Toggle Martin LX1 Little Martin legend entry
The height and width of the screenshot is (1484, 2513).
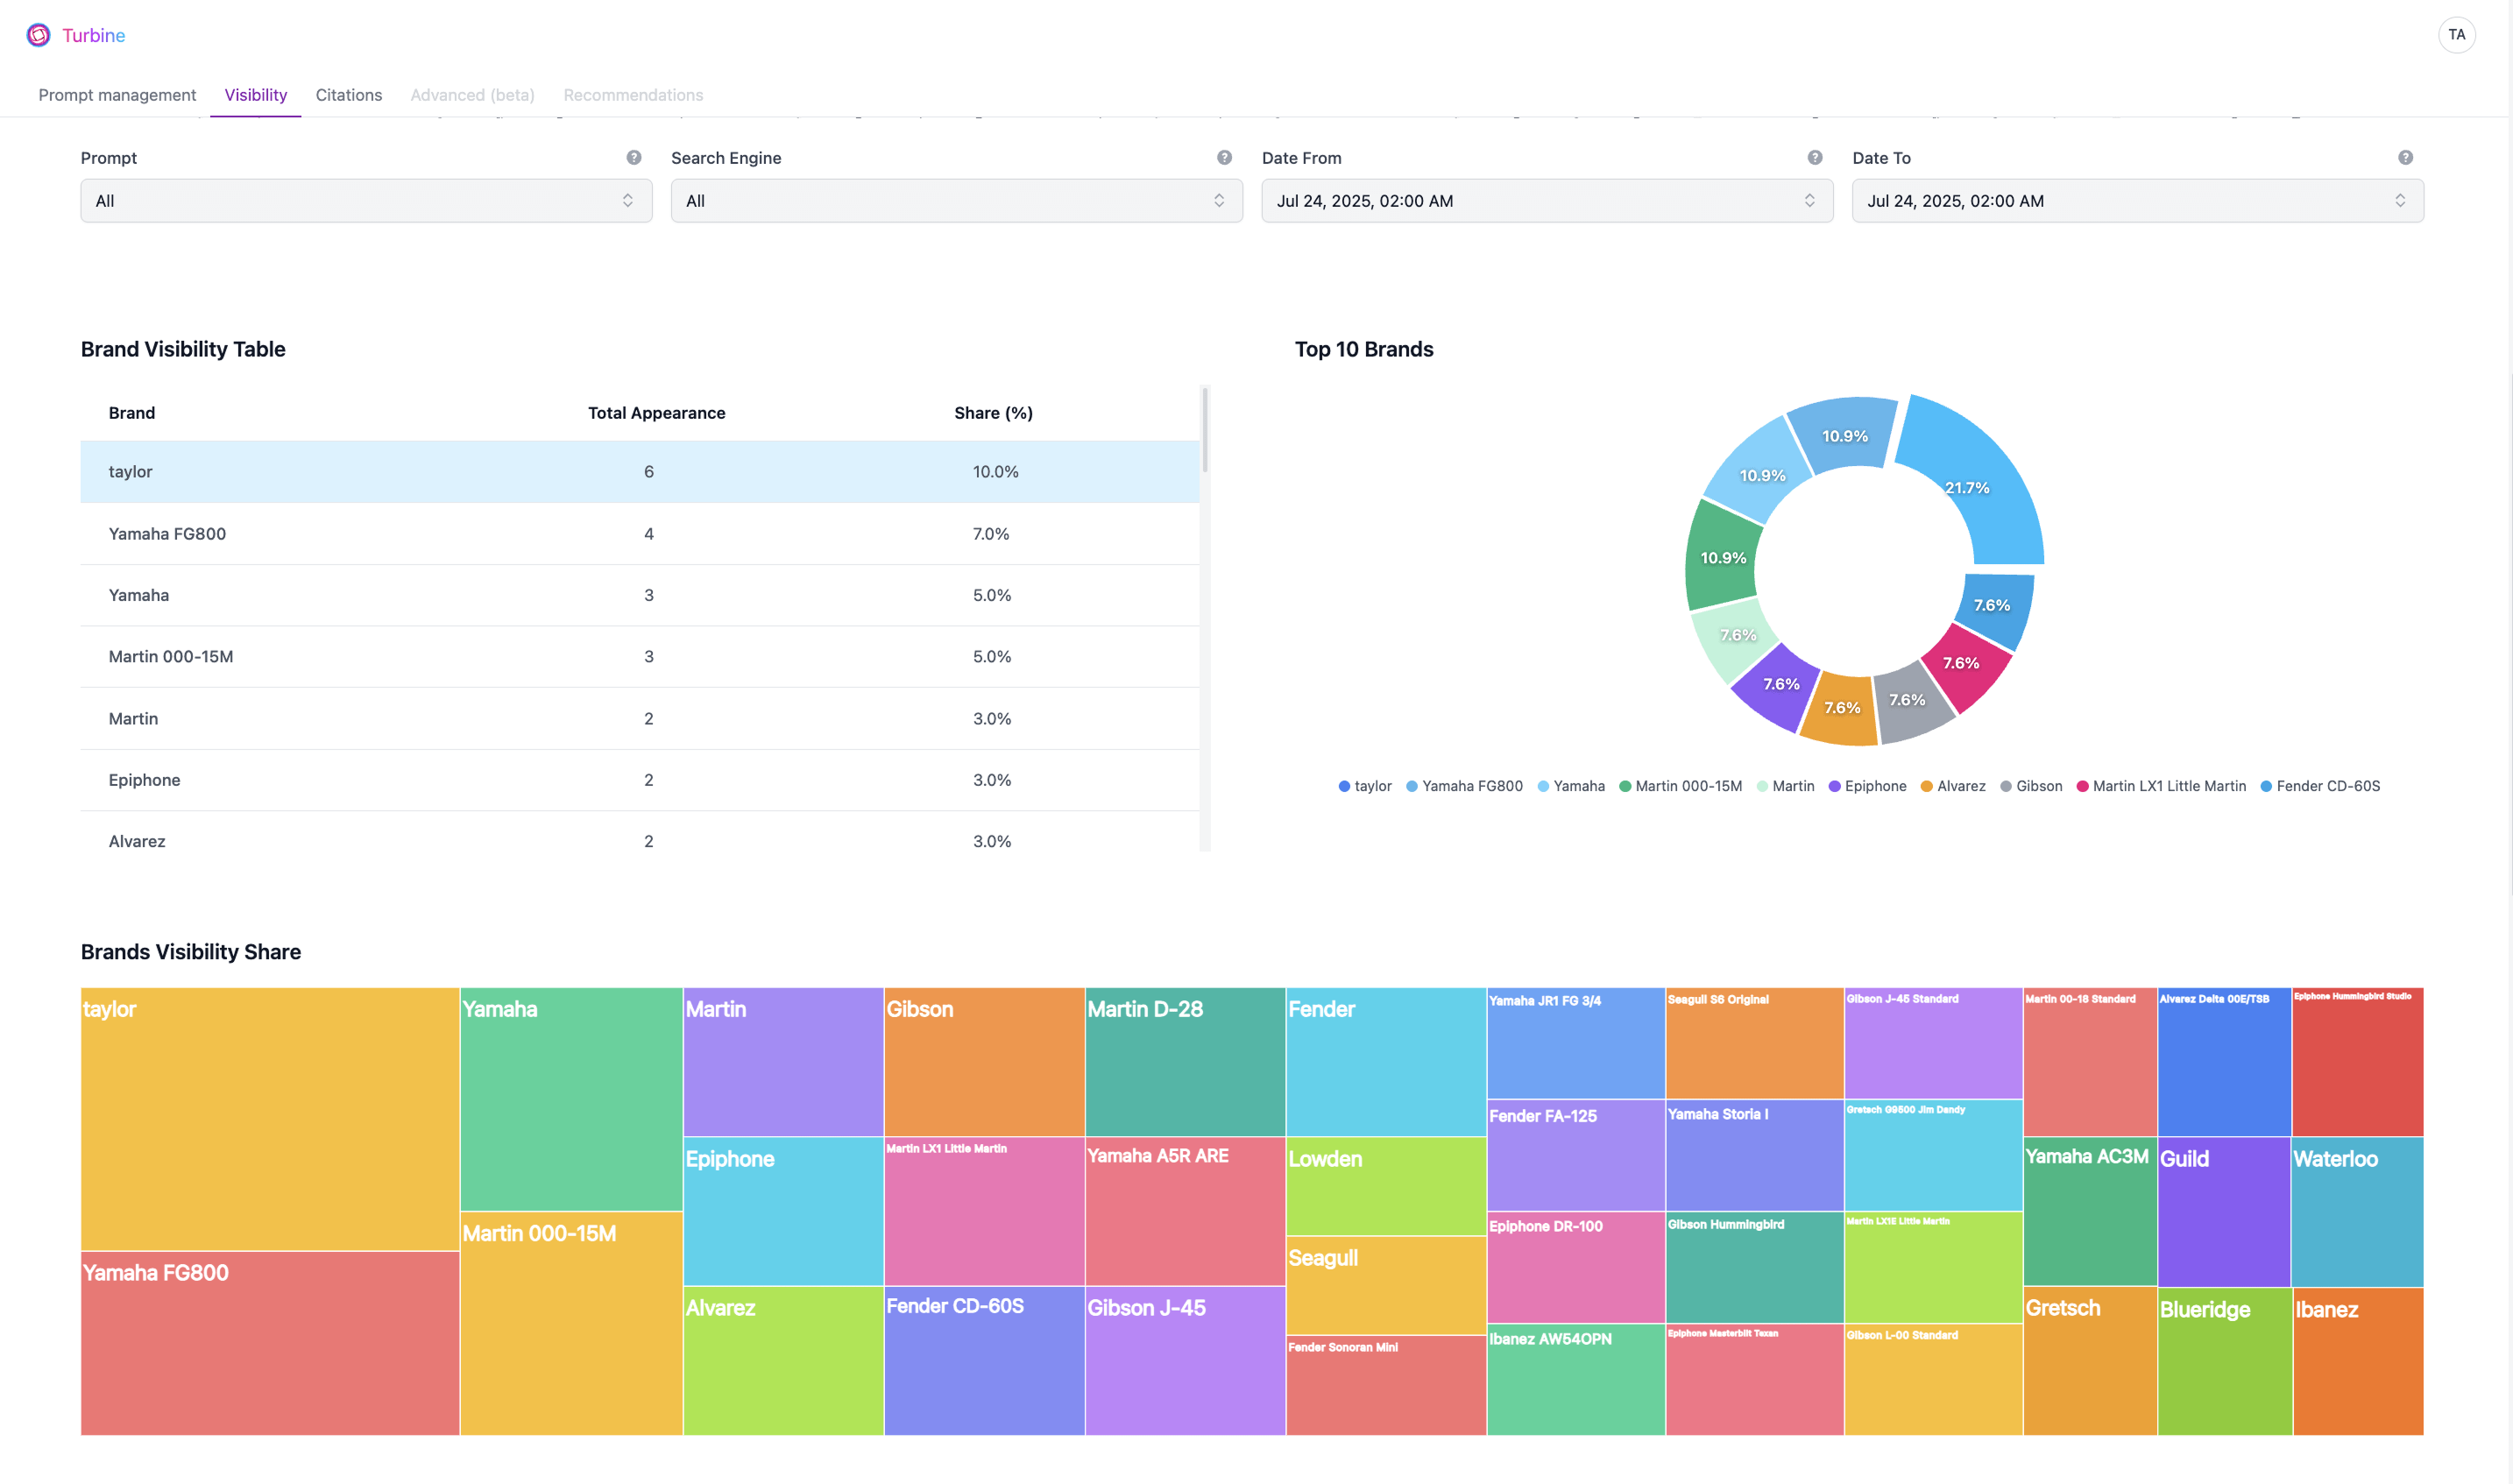[2161, 786]
